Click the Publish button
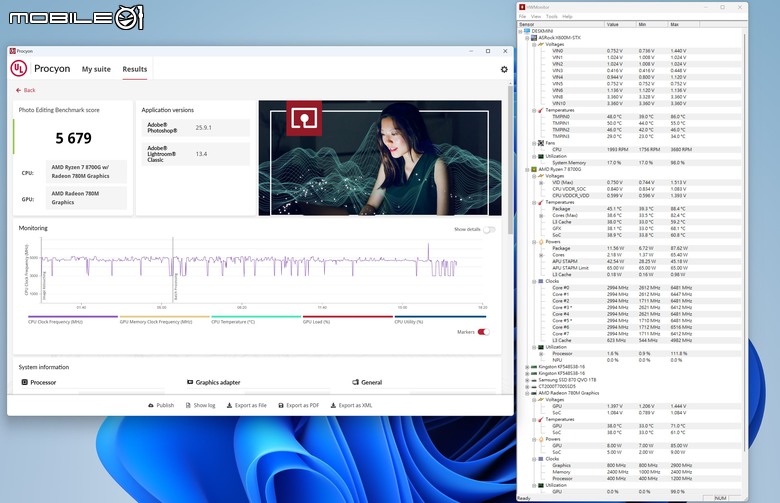 161,405
